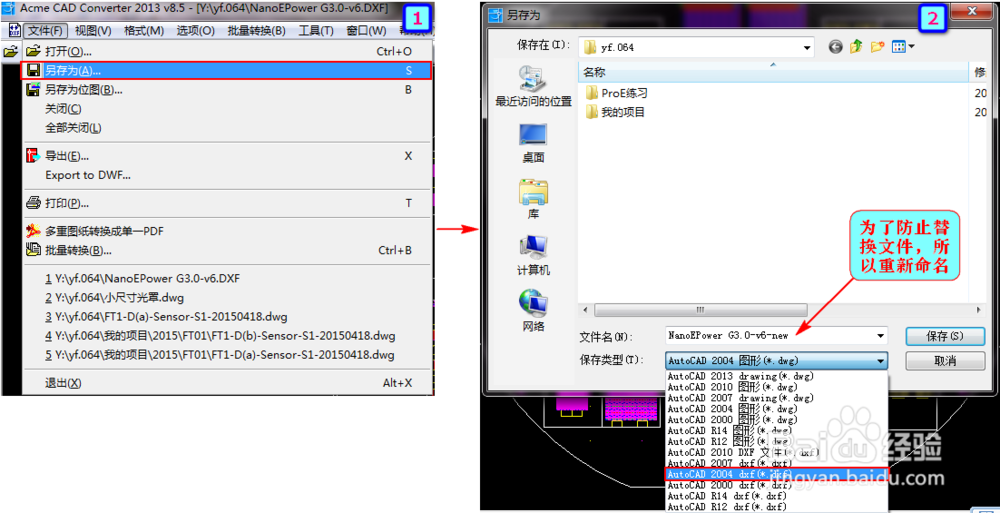
Task: Go to 最近访问的位置 in the sidebar
Action: tap(533, 86)
